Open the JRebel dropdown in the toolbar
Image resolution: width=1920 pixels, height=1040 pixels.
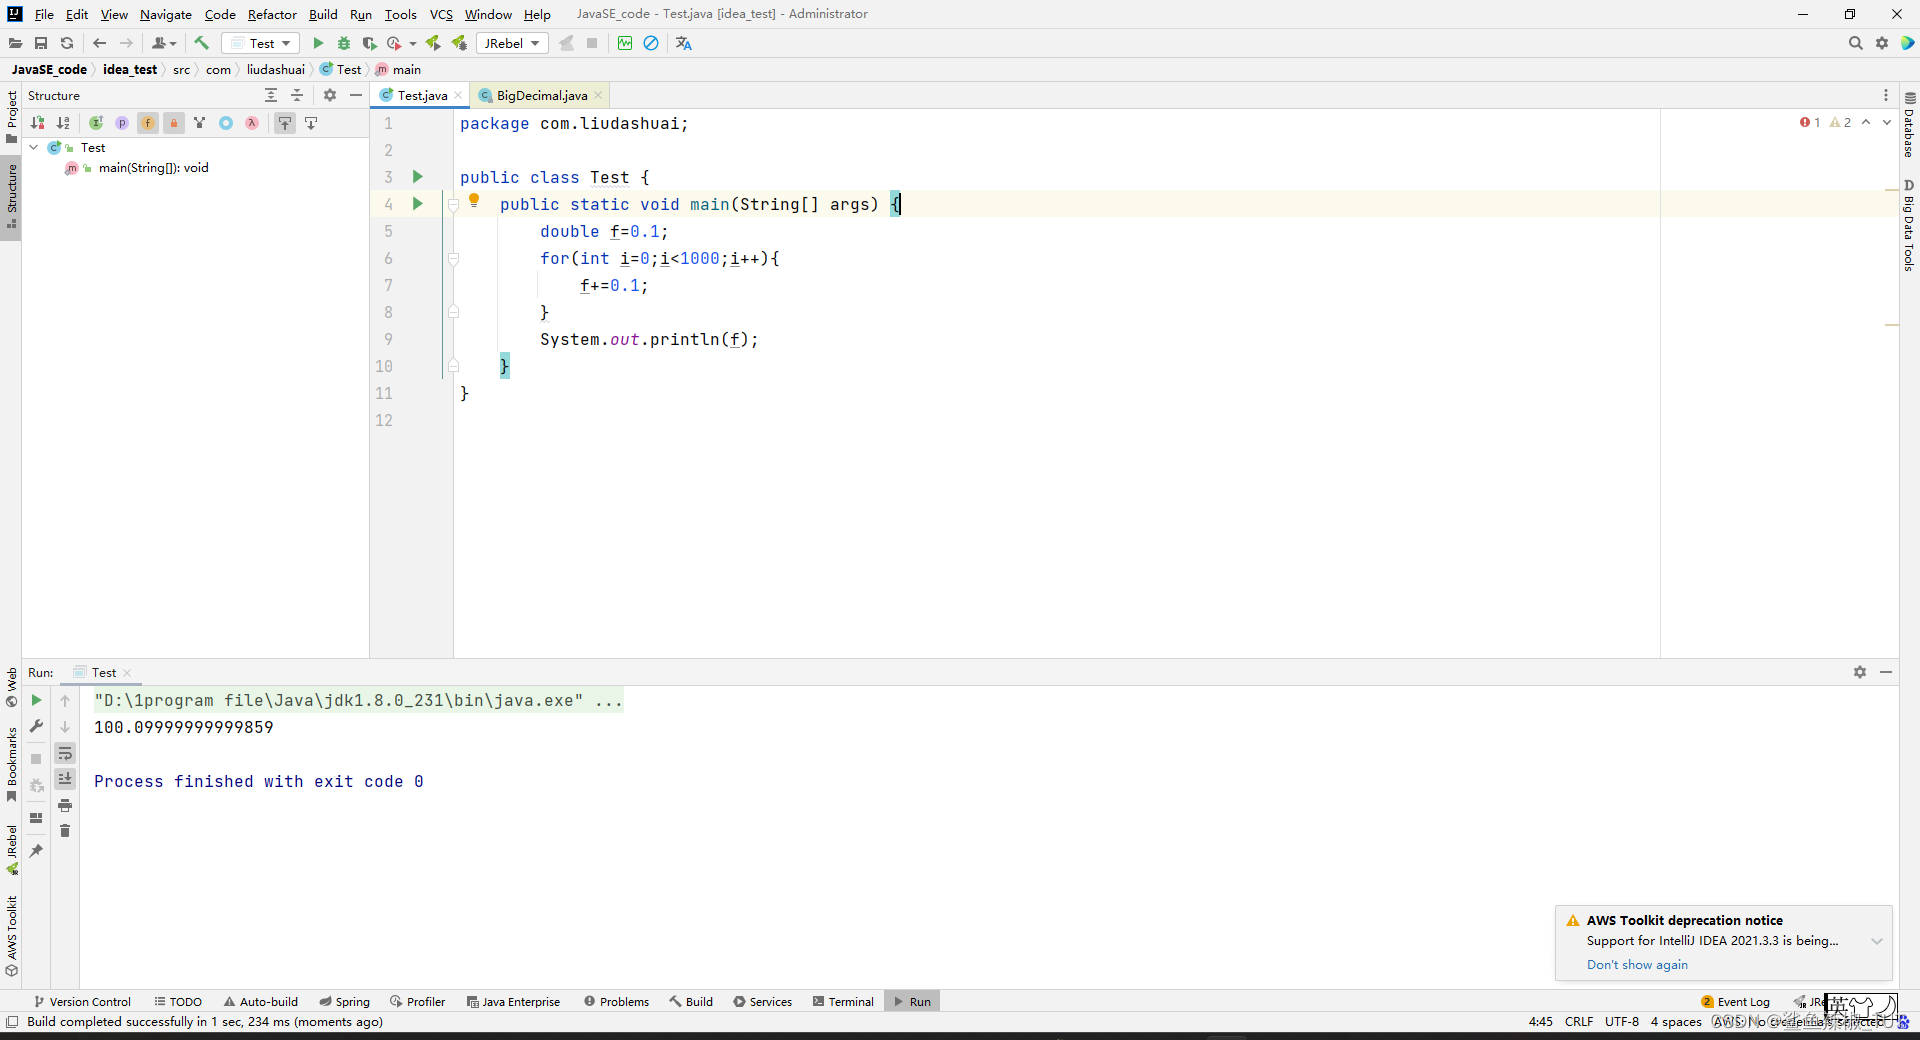512,43
